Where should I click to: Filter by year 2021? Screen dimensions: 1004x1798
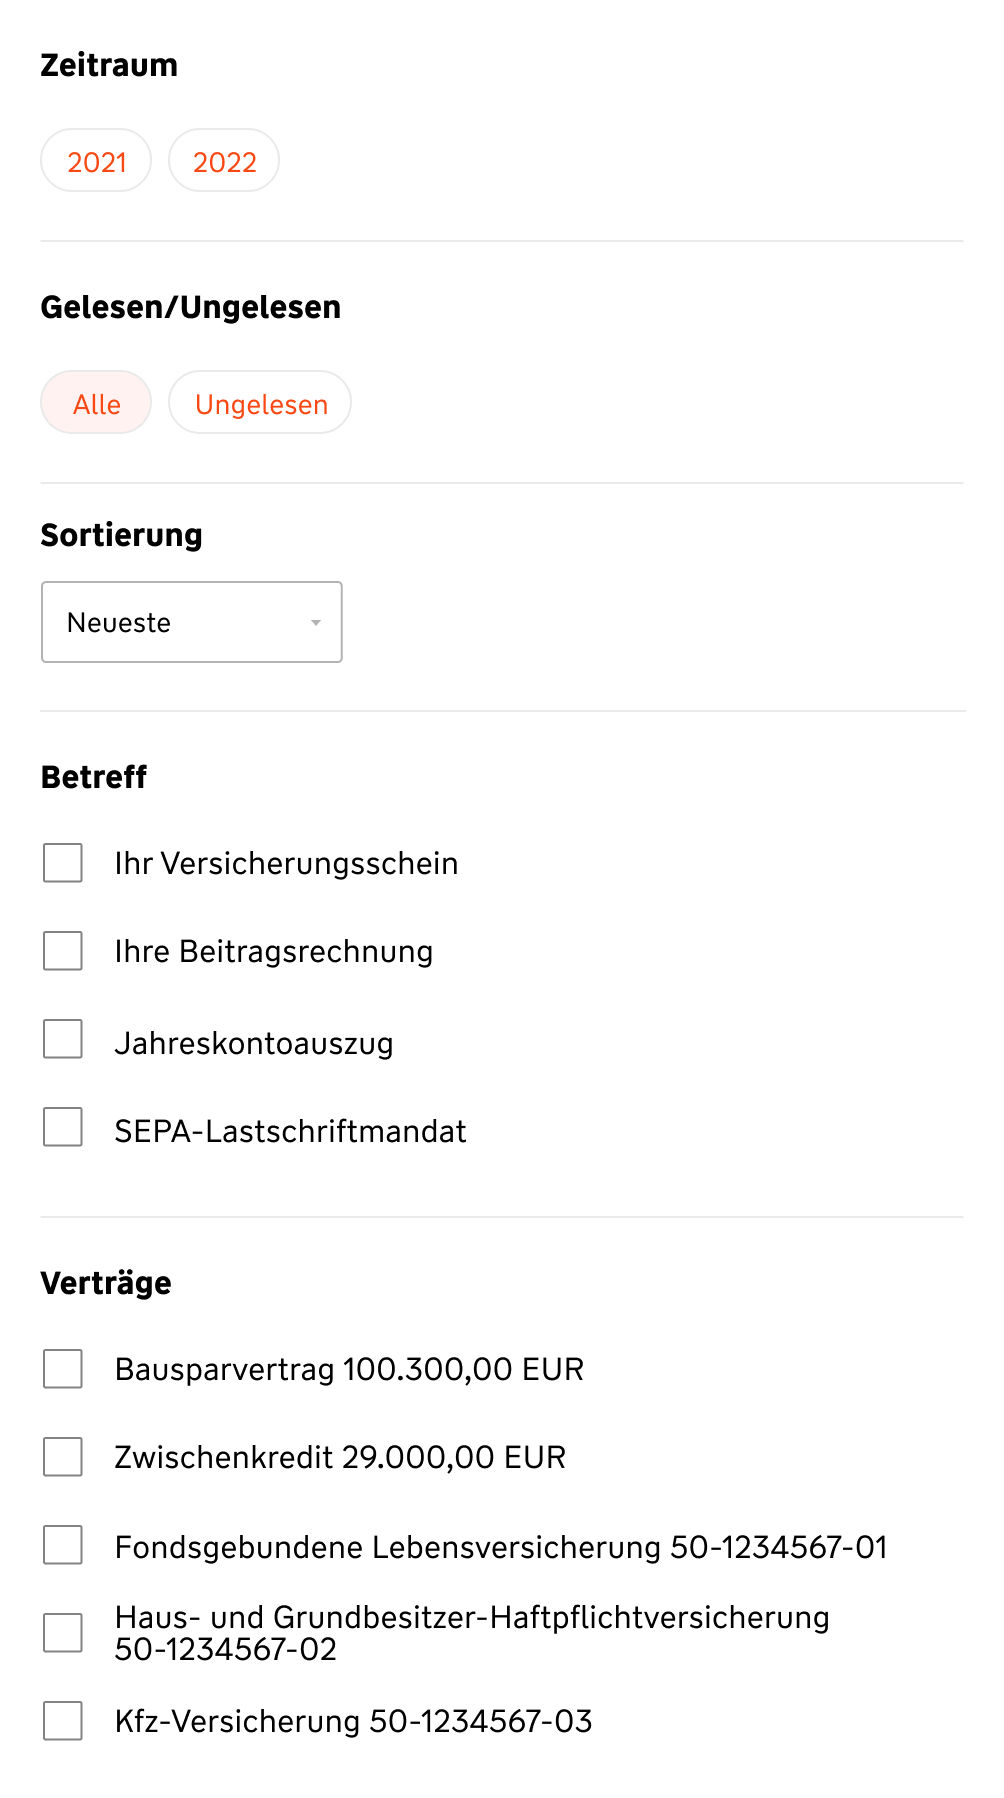click(96, 161)
